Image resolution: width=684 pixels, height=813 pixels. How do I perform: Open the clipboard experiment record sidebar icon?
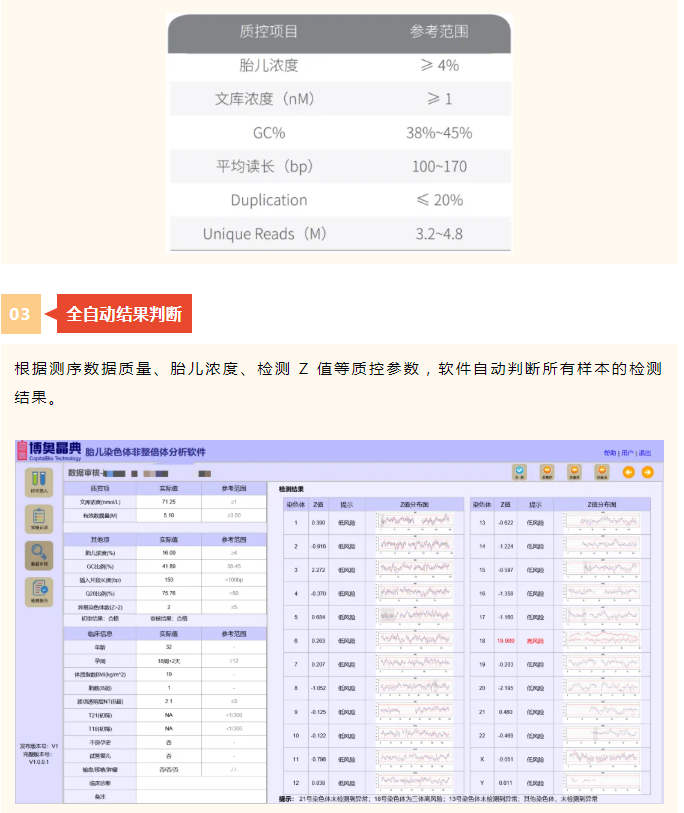point(39,518)
